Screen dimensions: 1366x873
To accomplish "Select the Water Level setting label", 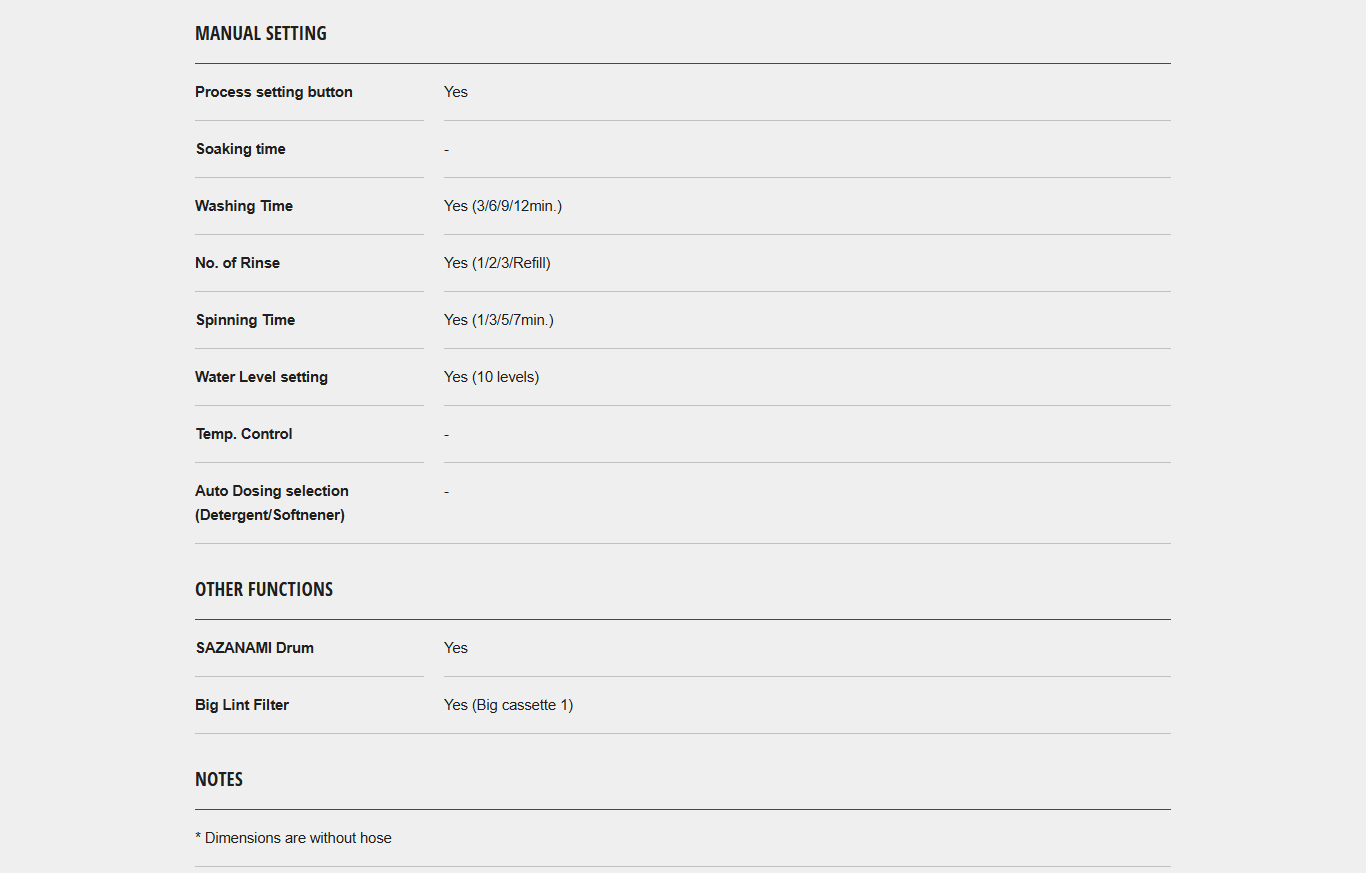I will (262, 377).
